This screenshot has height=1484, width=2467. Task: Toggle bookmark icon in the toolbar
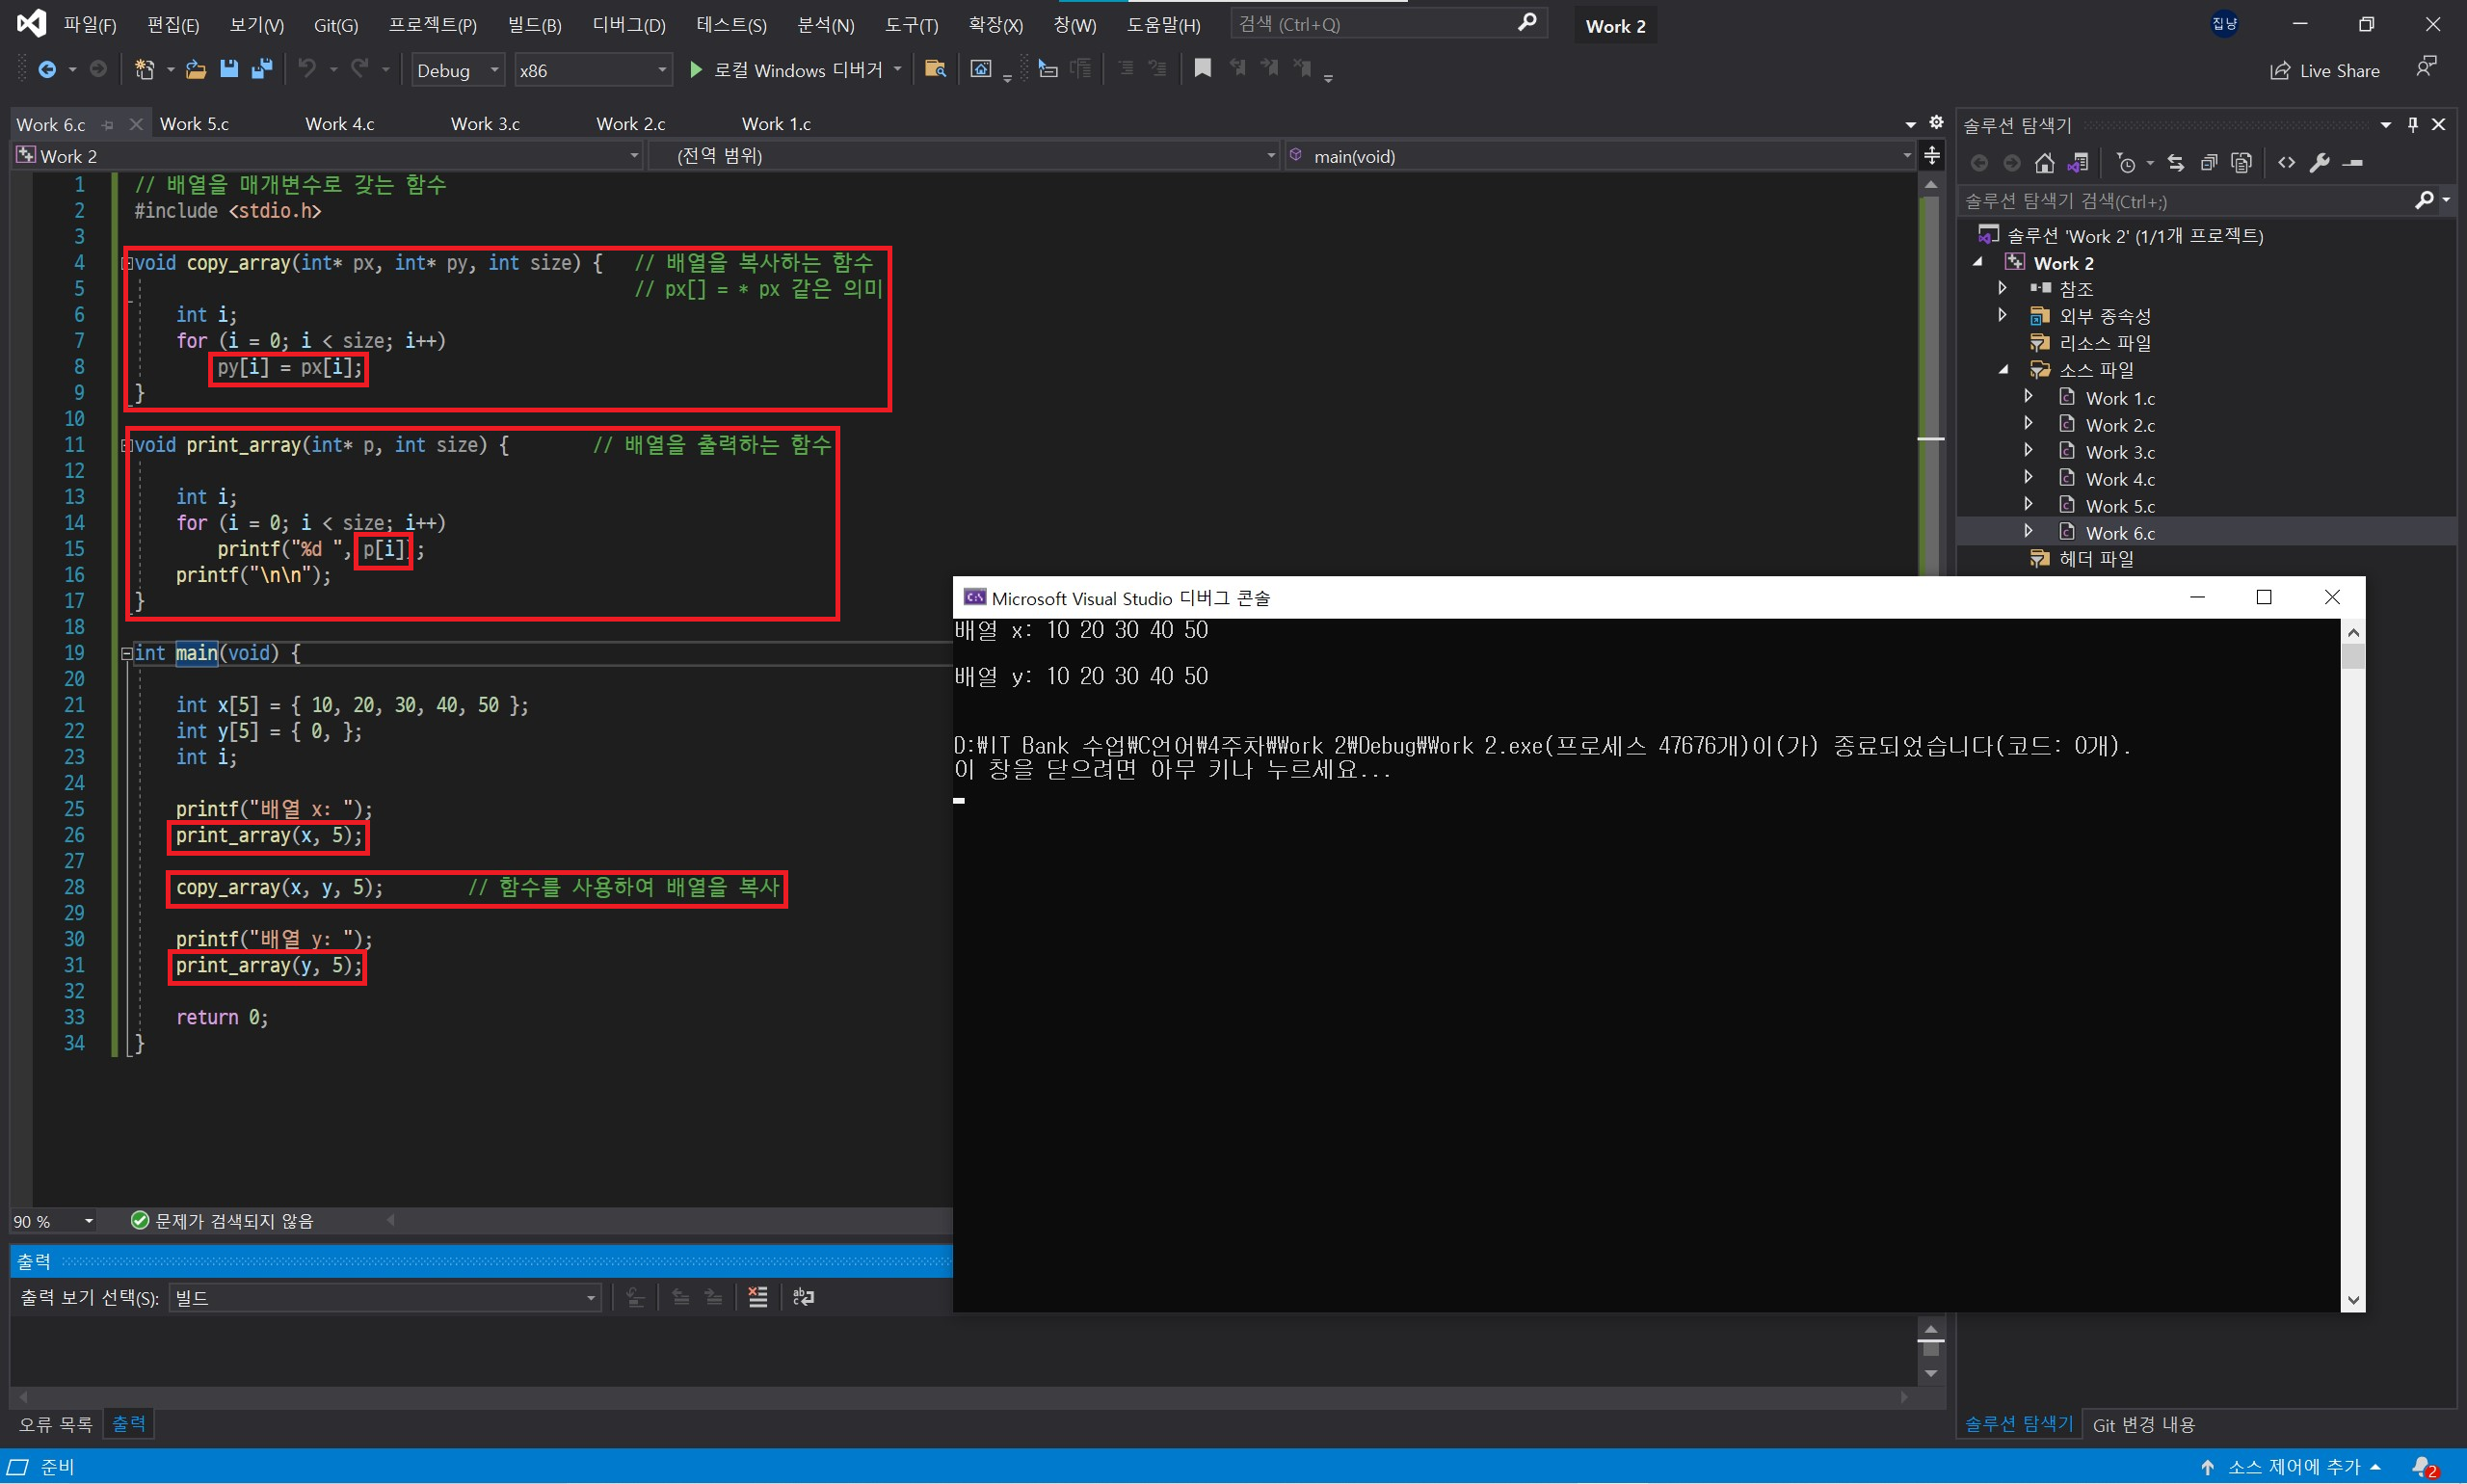(x=1202, y=68)
